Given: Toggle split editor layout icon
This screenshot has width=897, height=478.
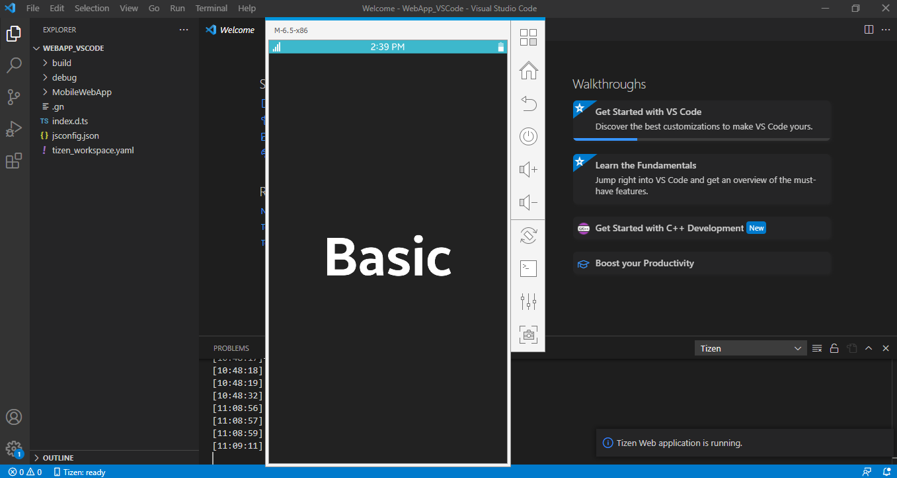Looking at the screenshot, I should coord(868,30).
